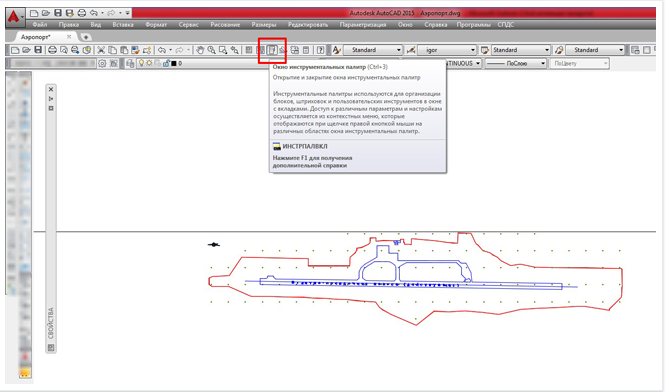
Task: Open the Рисование menu
Action: coord(225,25)
